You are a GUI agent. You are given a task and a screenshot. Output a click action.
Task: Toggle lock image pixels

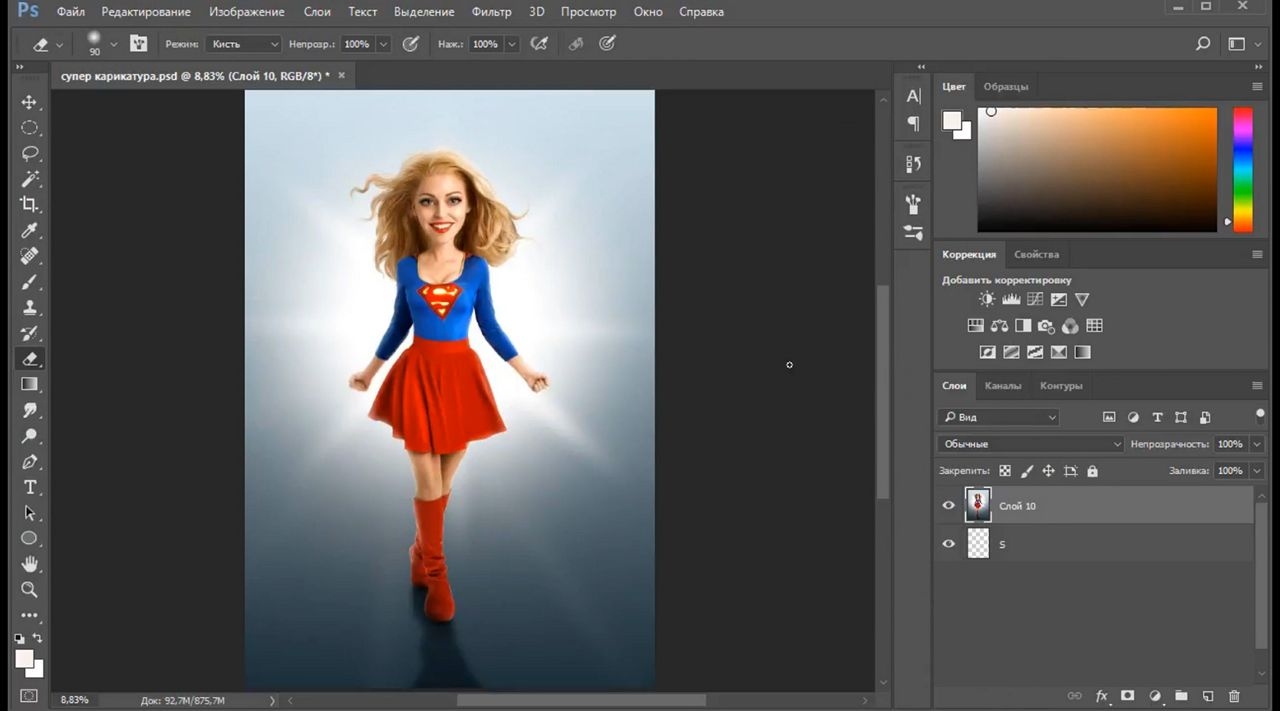click(x=1027, y=471)
